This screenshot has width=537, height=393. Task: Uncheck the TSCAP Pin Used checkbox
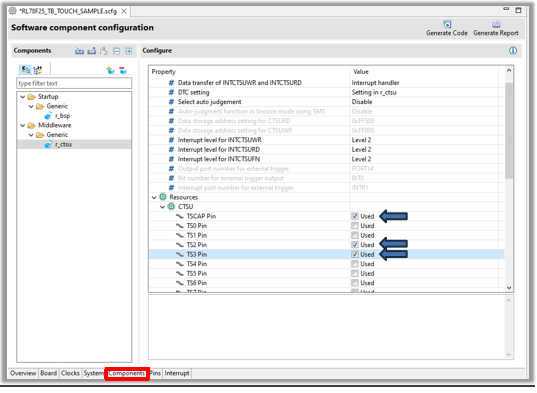(355, 216)
